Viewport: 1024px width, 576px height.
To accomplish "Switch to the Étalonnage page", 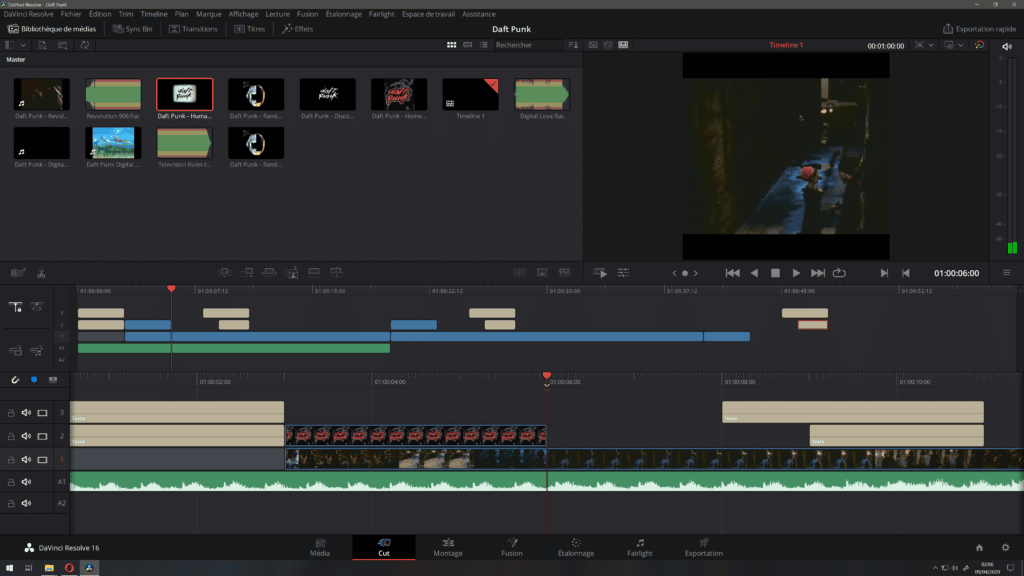I will pyautogui.click(x=576, y=547).
